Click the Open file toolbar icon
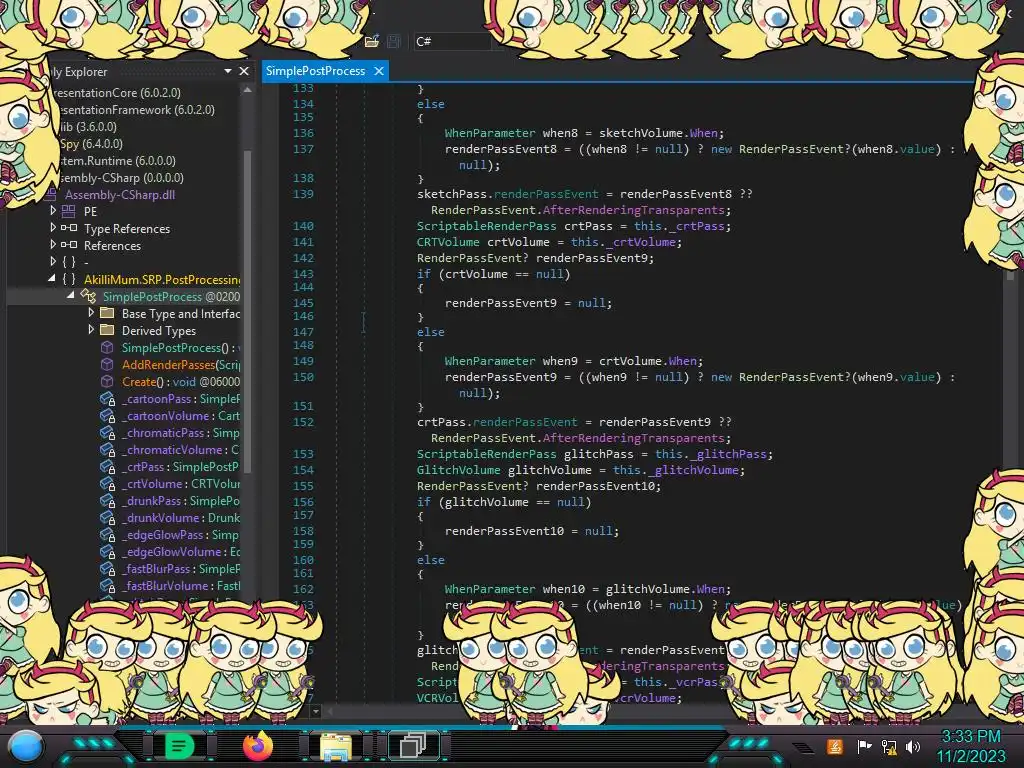Viewport: 1024px width, 768px height. click(x=372, y=41)
